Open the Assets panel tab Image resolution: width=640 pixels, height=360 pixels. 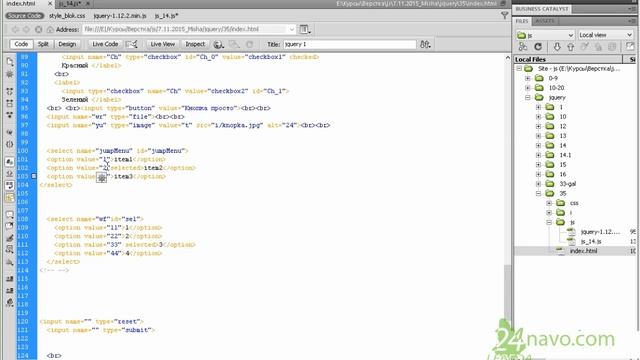[x=545, y=21]
